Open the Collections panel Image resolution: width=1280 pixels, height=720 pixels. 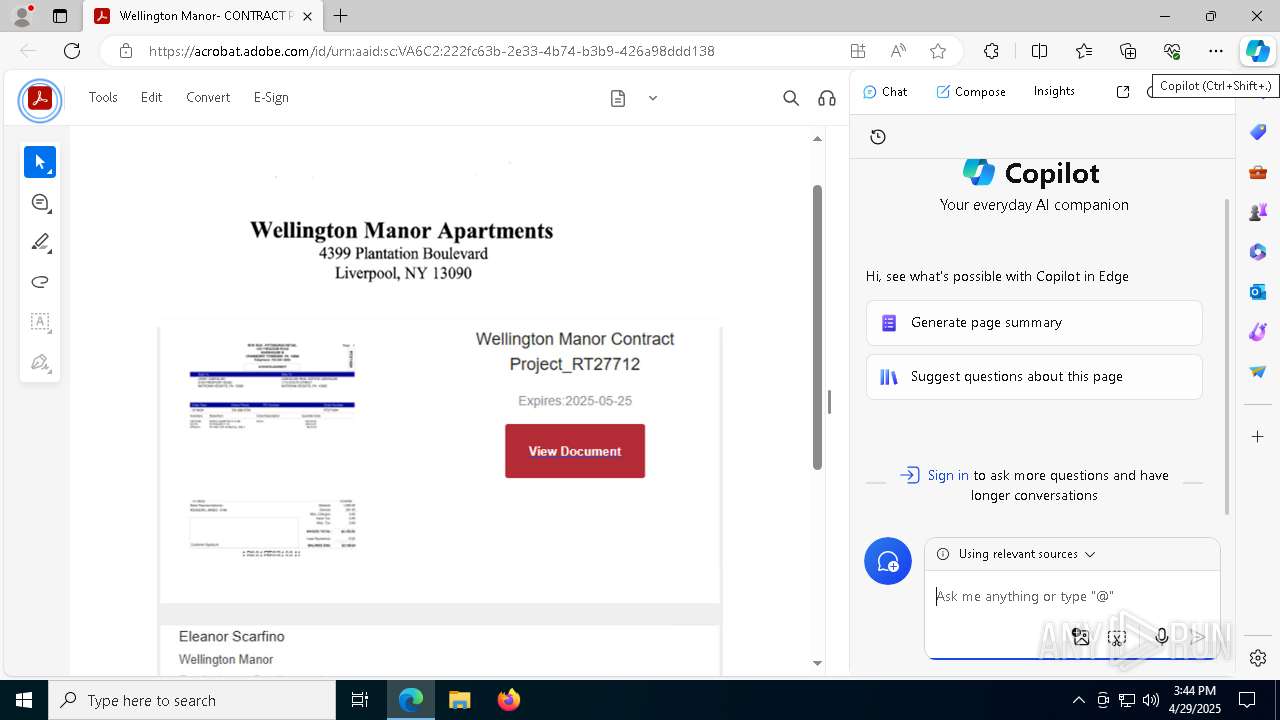(1128, 51)
